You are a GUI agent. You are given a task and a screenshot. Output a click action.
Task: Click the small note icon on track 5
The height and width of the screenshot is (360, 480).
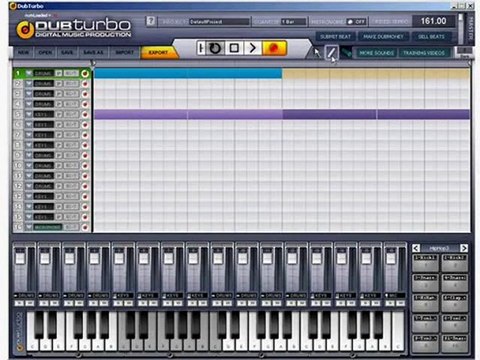59,114
